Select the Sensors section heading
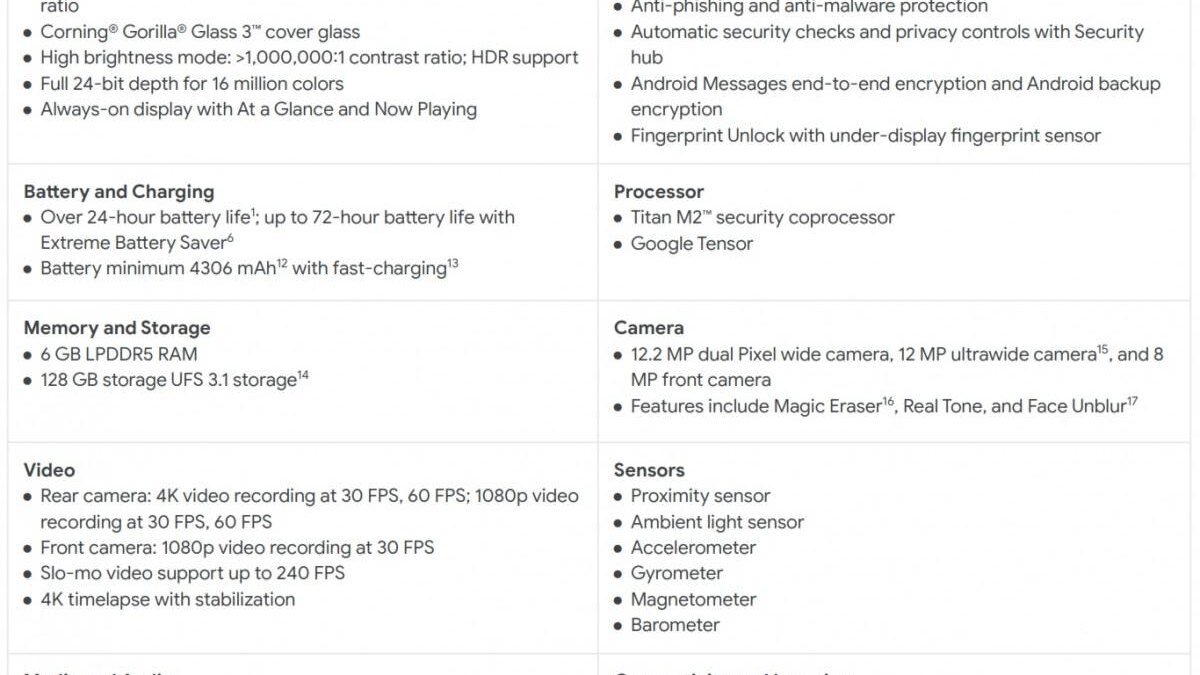 click(649, 470)
